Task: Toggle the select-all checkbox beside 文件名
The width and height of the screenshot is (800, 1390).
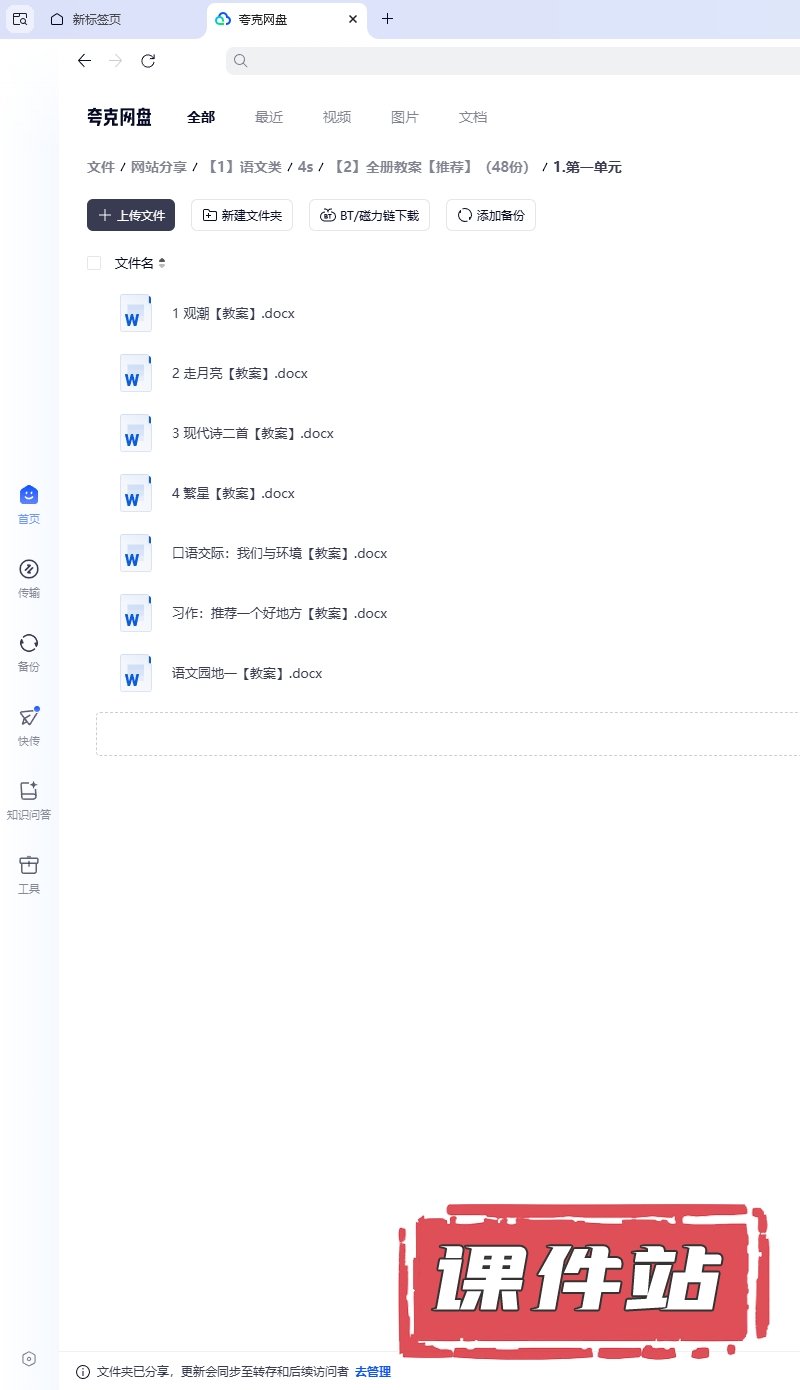Action: [94, 263]
